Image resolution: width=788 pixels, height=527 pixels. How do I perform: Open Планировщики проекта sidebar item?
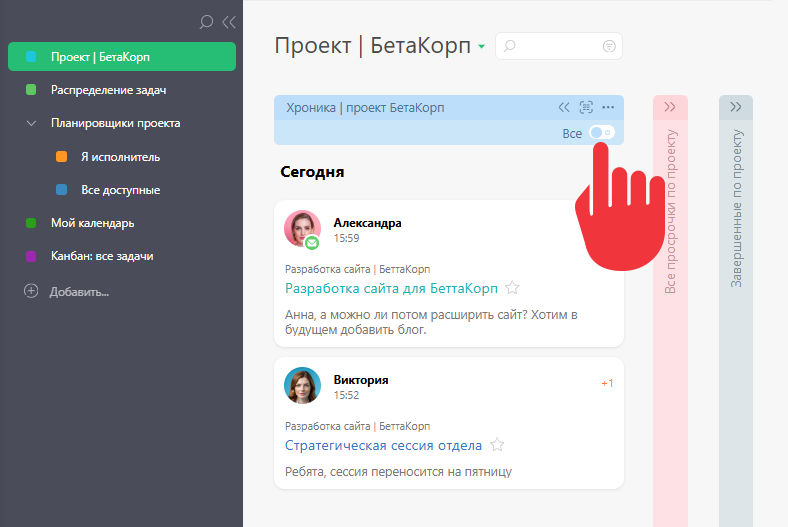tap(115, 123)
